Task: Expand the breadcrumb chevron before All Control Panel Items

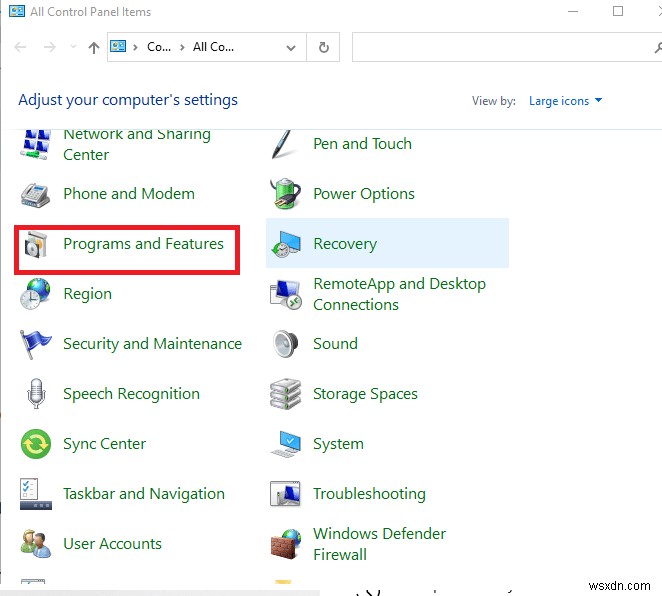Action: (182, 47)
